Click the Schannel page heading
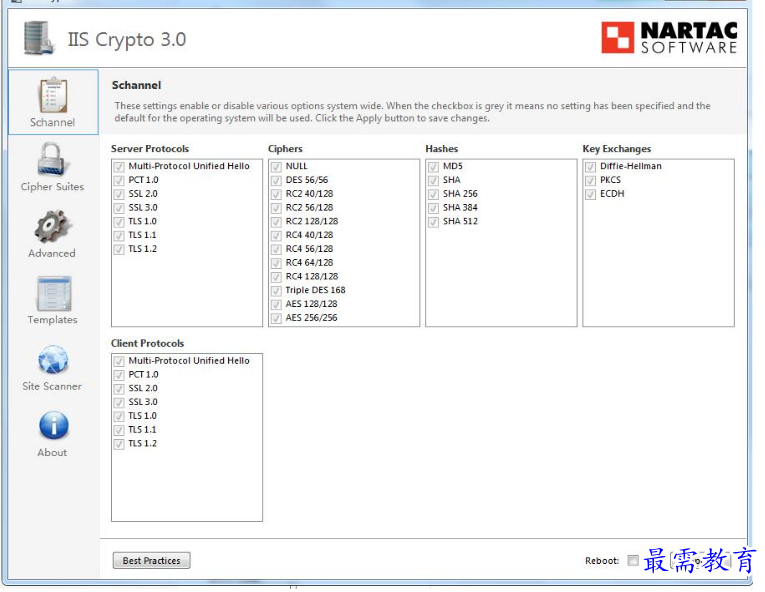This screenshot has width=765, height=592. (136, 85)
